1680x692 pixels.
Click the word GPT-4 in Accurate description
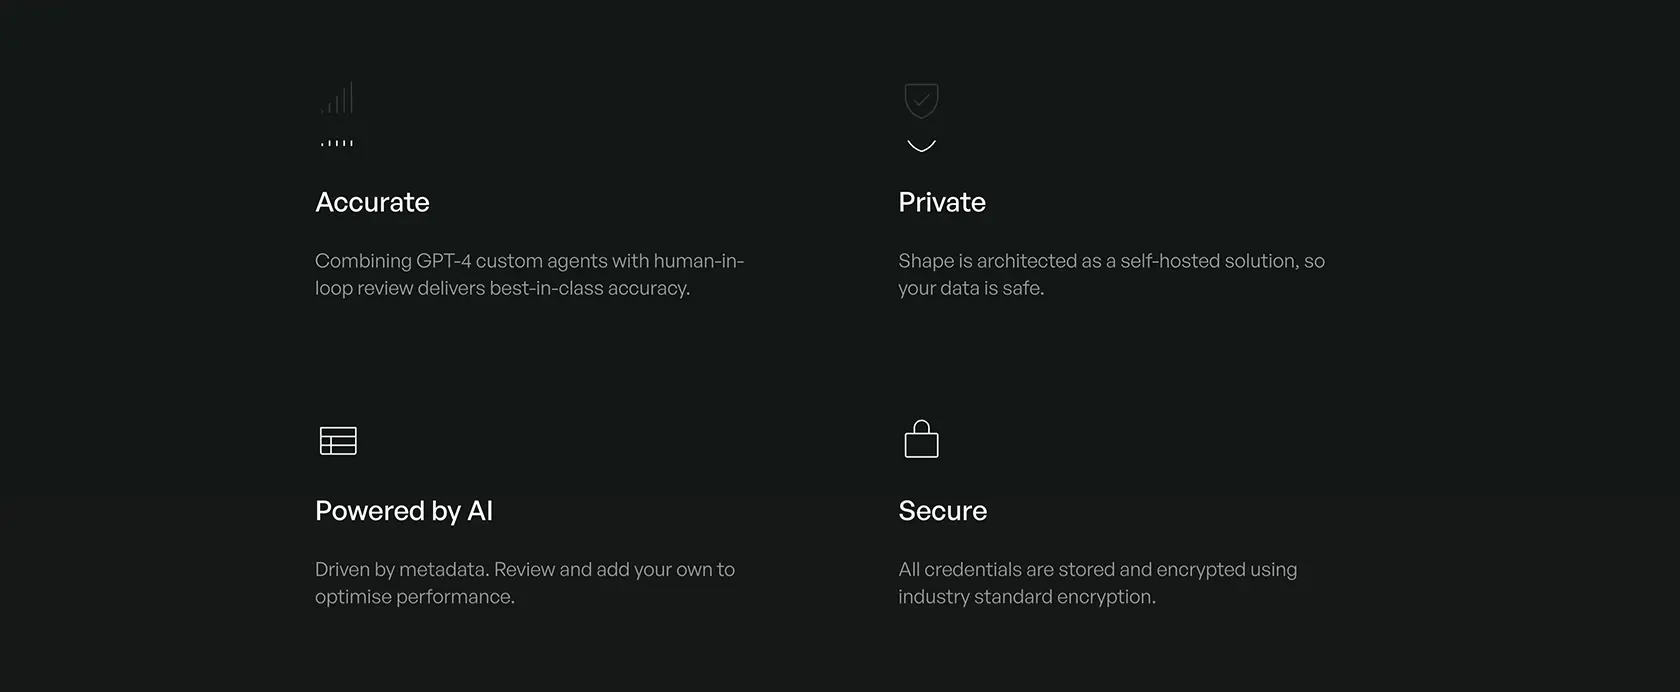[443, 261]
